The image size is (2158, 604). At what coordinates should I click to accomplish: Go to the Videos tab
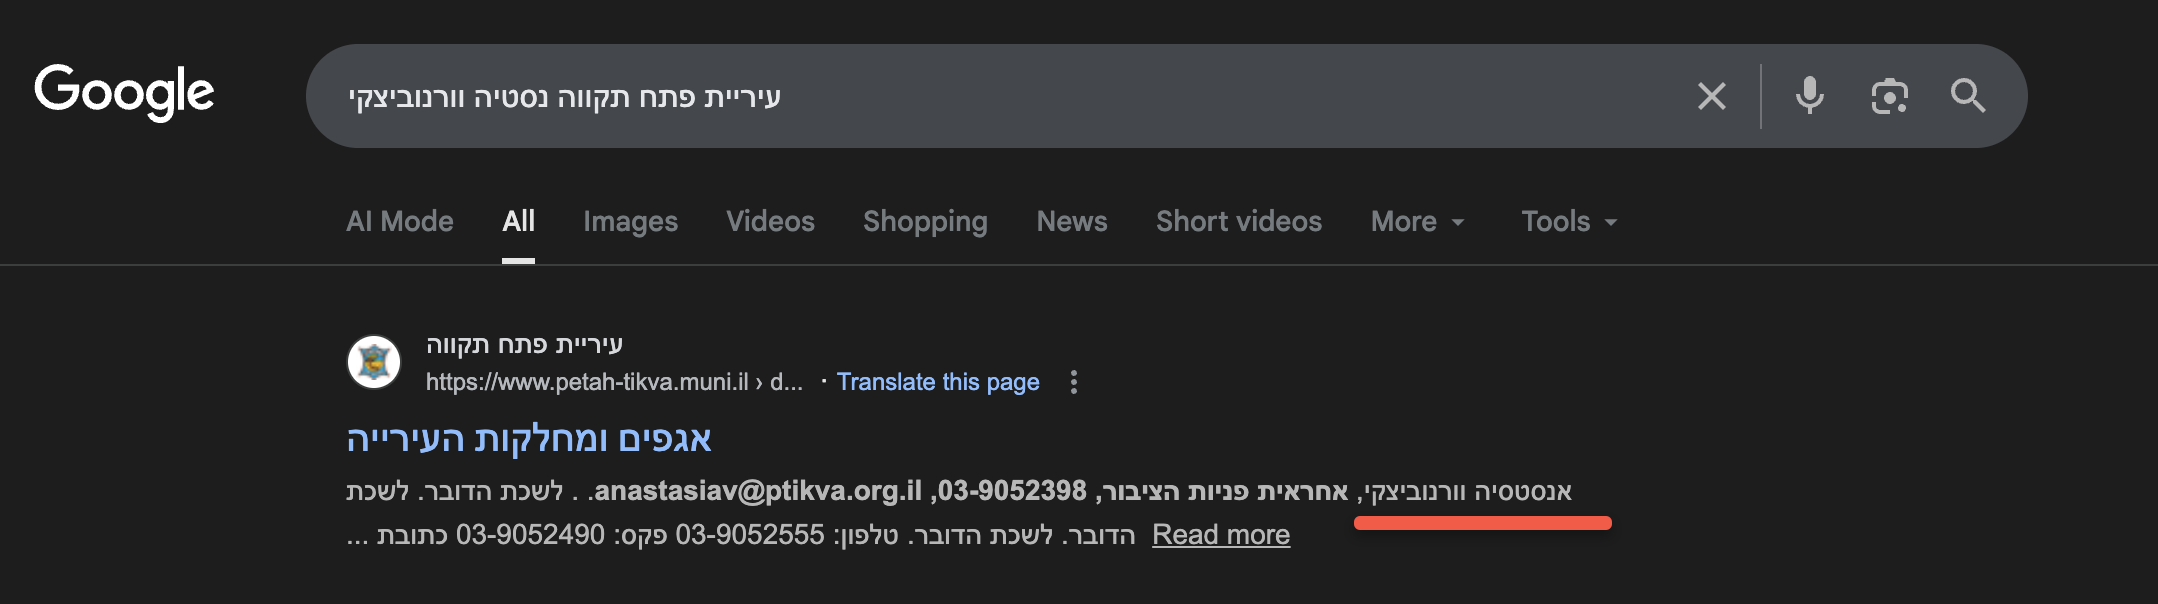click(770, 221)
